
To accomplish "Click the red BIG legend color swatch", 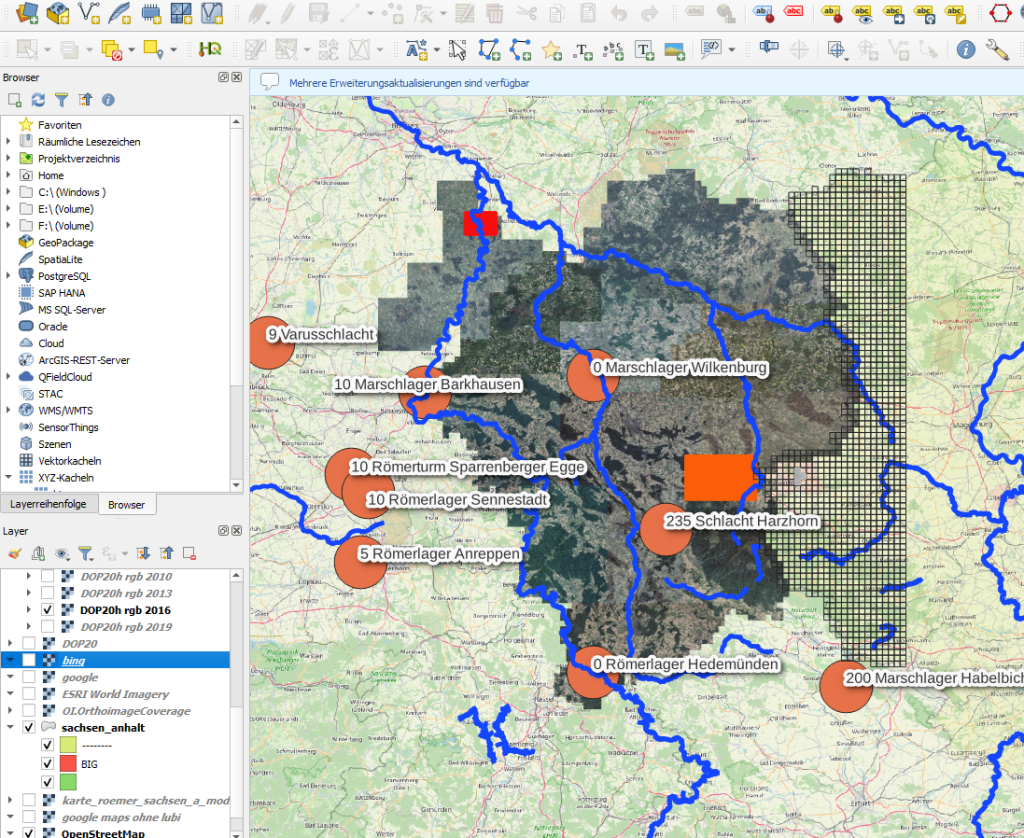I will 68,763.
